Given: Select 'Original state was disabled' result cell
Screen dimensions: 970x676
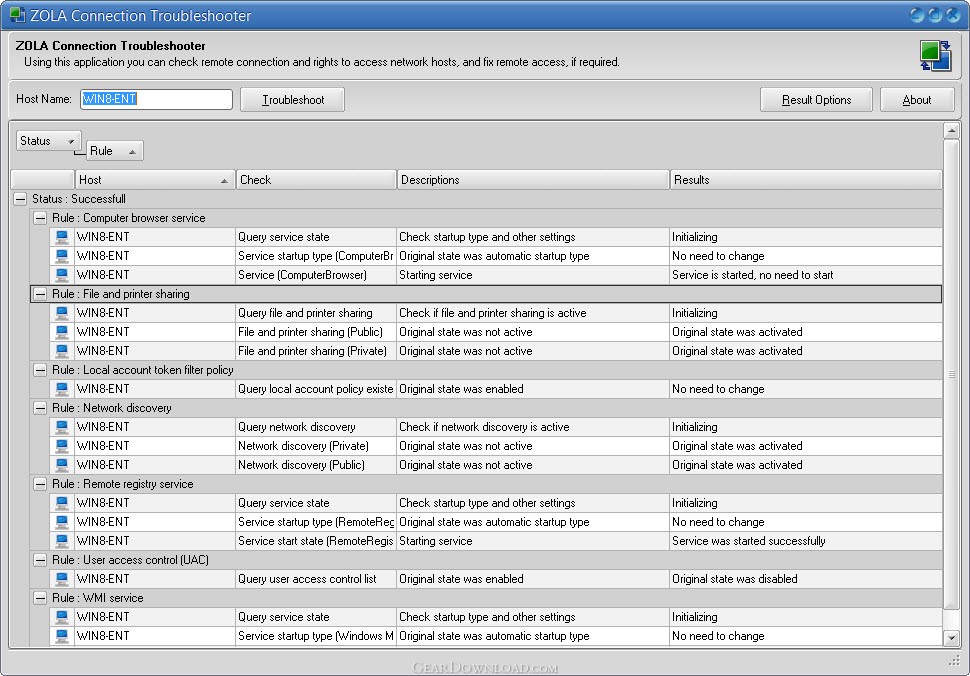Looking at the screenshot, I should 805,579.
